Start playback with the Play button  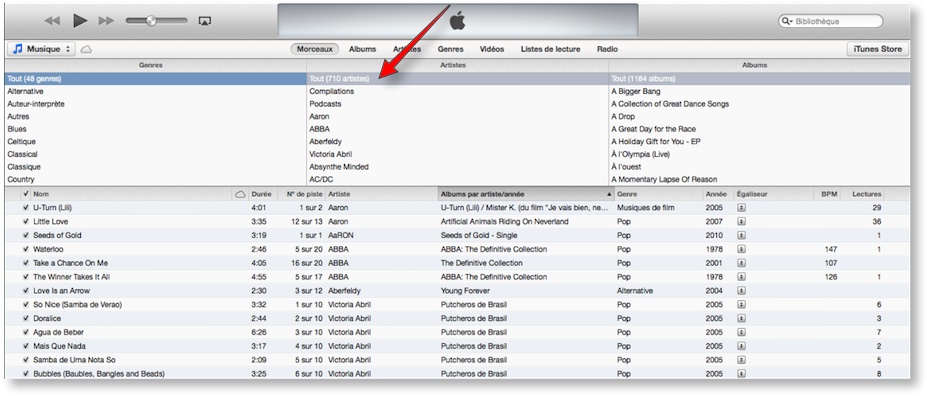coord(80,21)
